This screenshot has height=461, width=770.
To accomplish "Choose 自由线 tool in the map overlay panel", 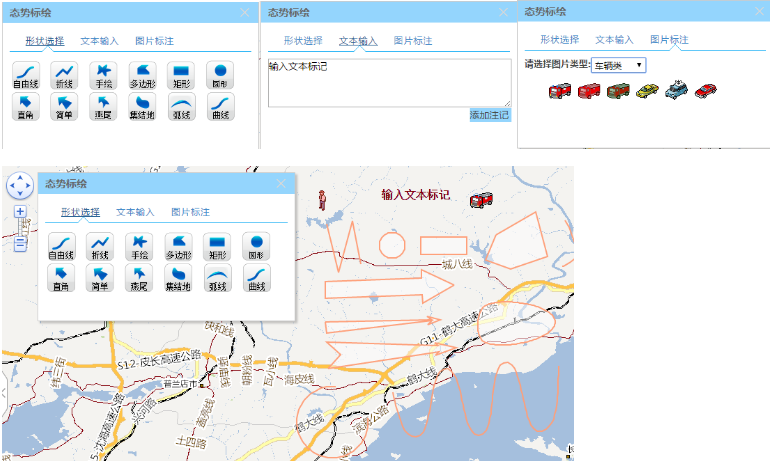I will (x=61, y=246).
